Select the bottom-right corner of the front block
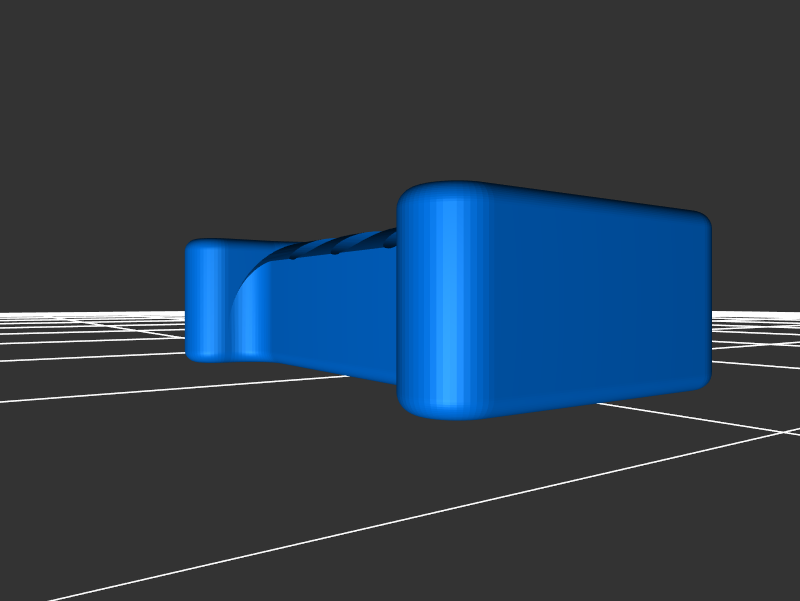Image resolution: width=800 pixels, height=601 pixels. coord(700,380)
